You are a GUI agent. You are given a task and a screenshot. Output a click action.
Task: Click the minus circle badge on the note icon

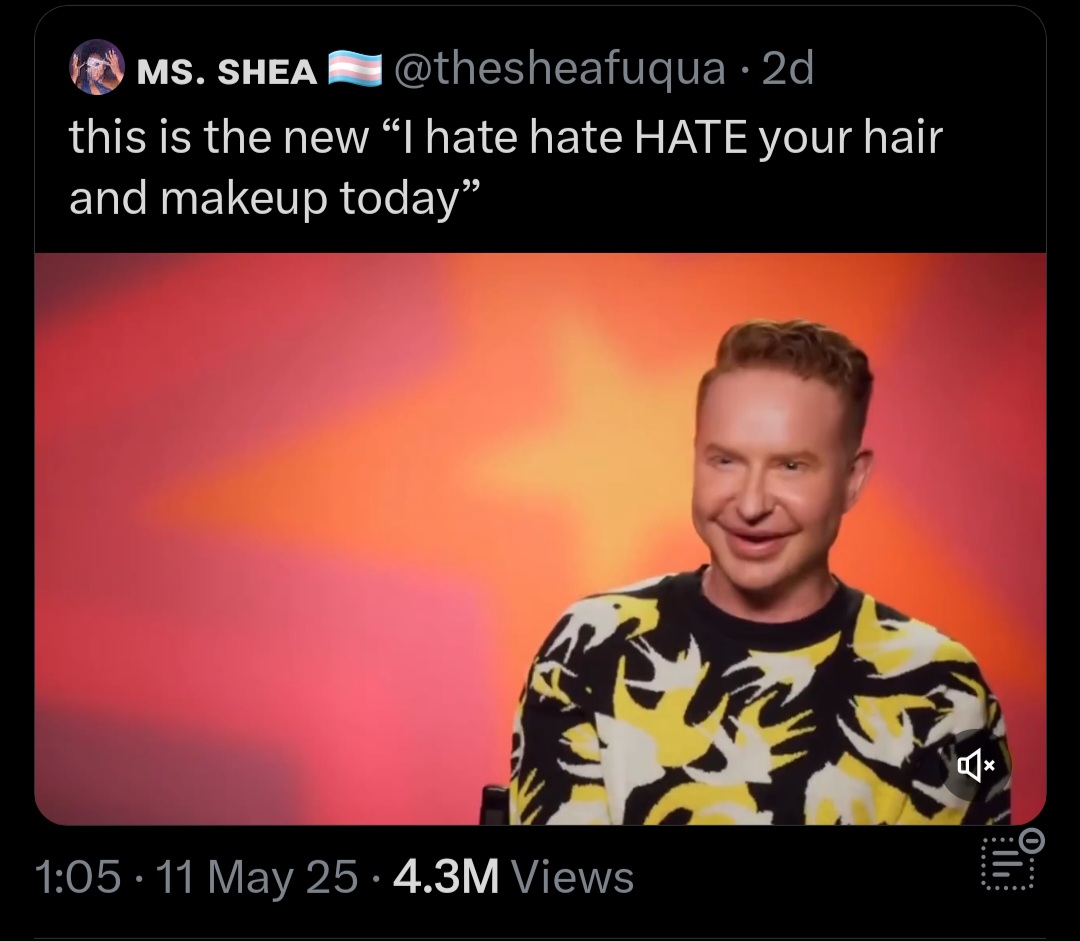click(x=1032, y=840)
